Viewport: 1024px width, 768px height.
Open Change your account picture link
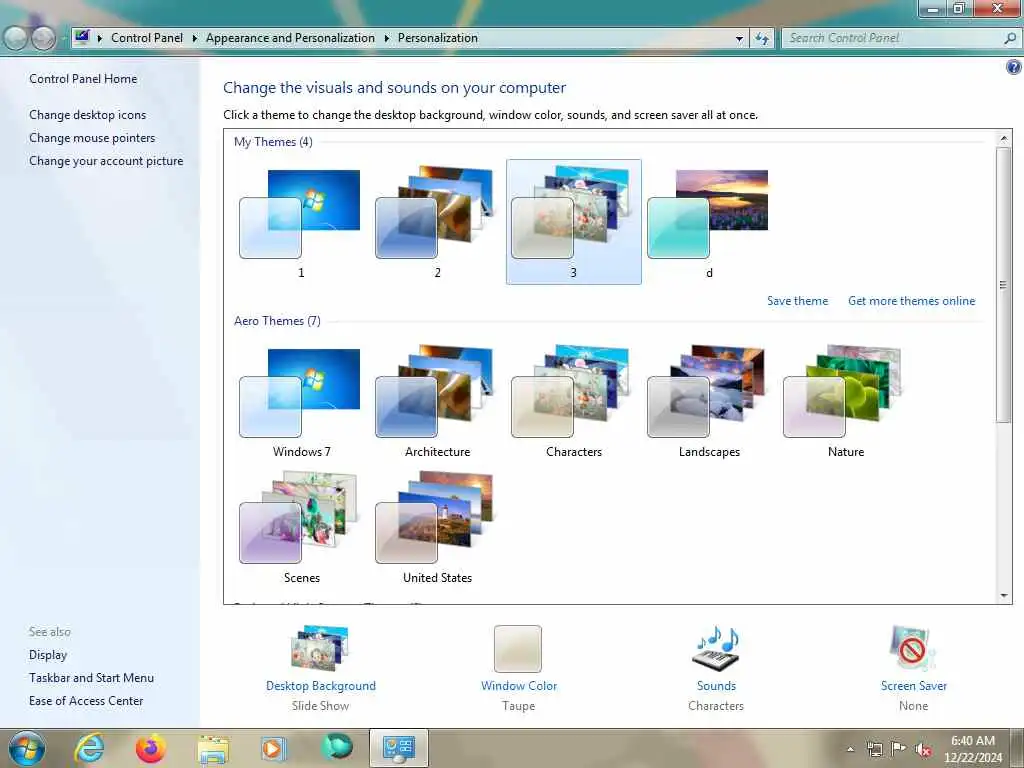(106, 161)
